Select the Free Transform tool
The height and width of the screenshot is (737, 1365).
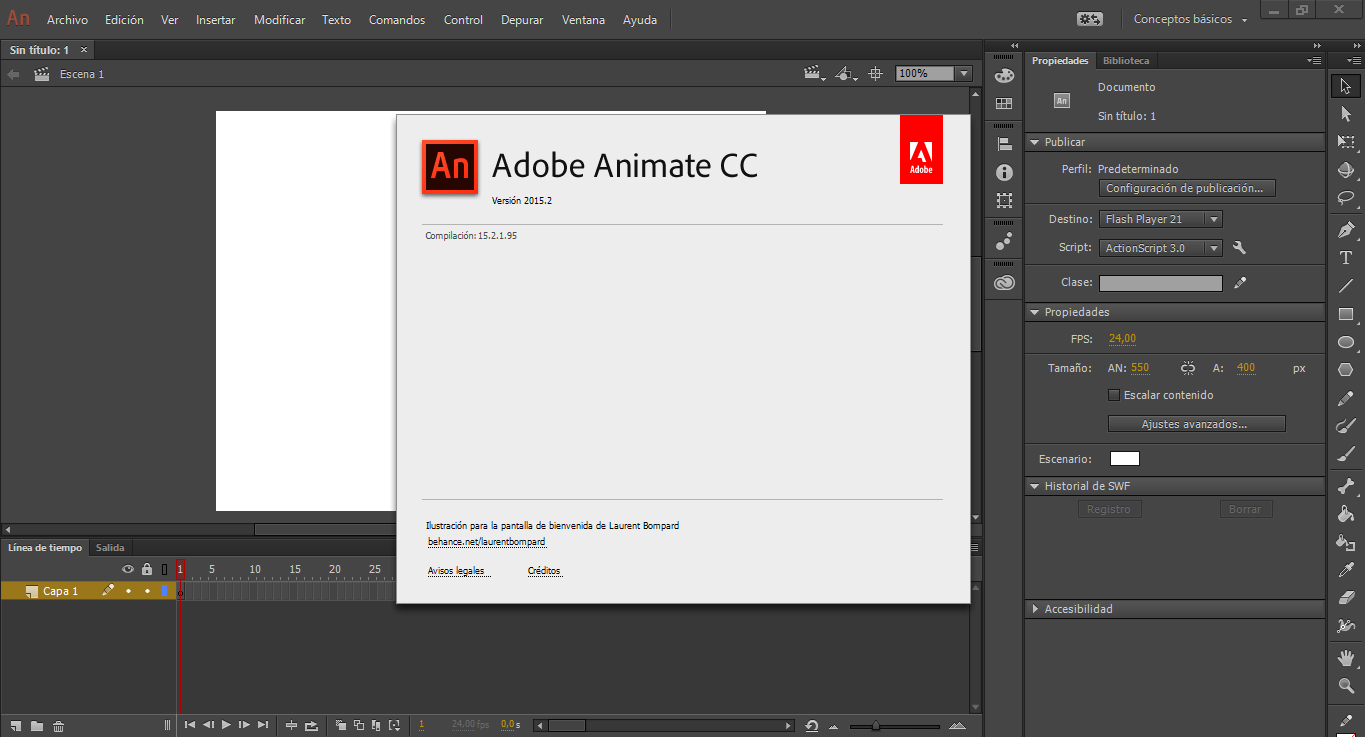(1346, 142)
